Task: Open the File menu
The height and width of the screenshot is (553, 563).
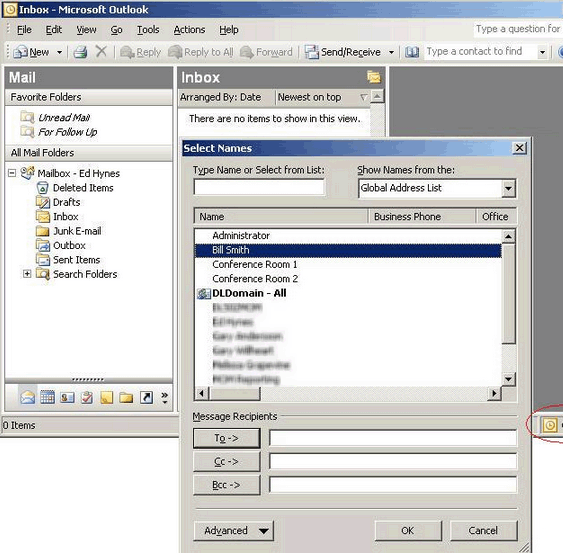Action: coord(24,30)
